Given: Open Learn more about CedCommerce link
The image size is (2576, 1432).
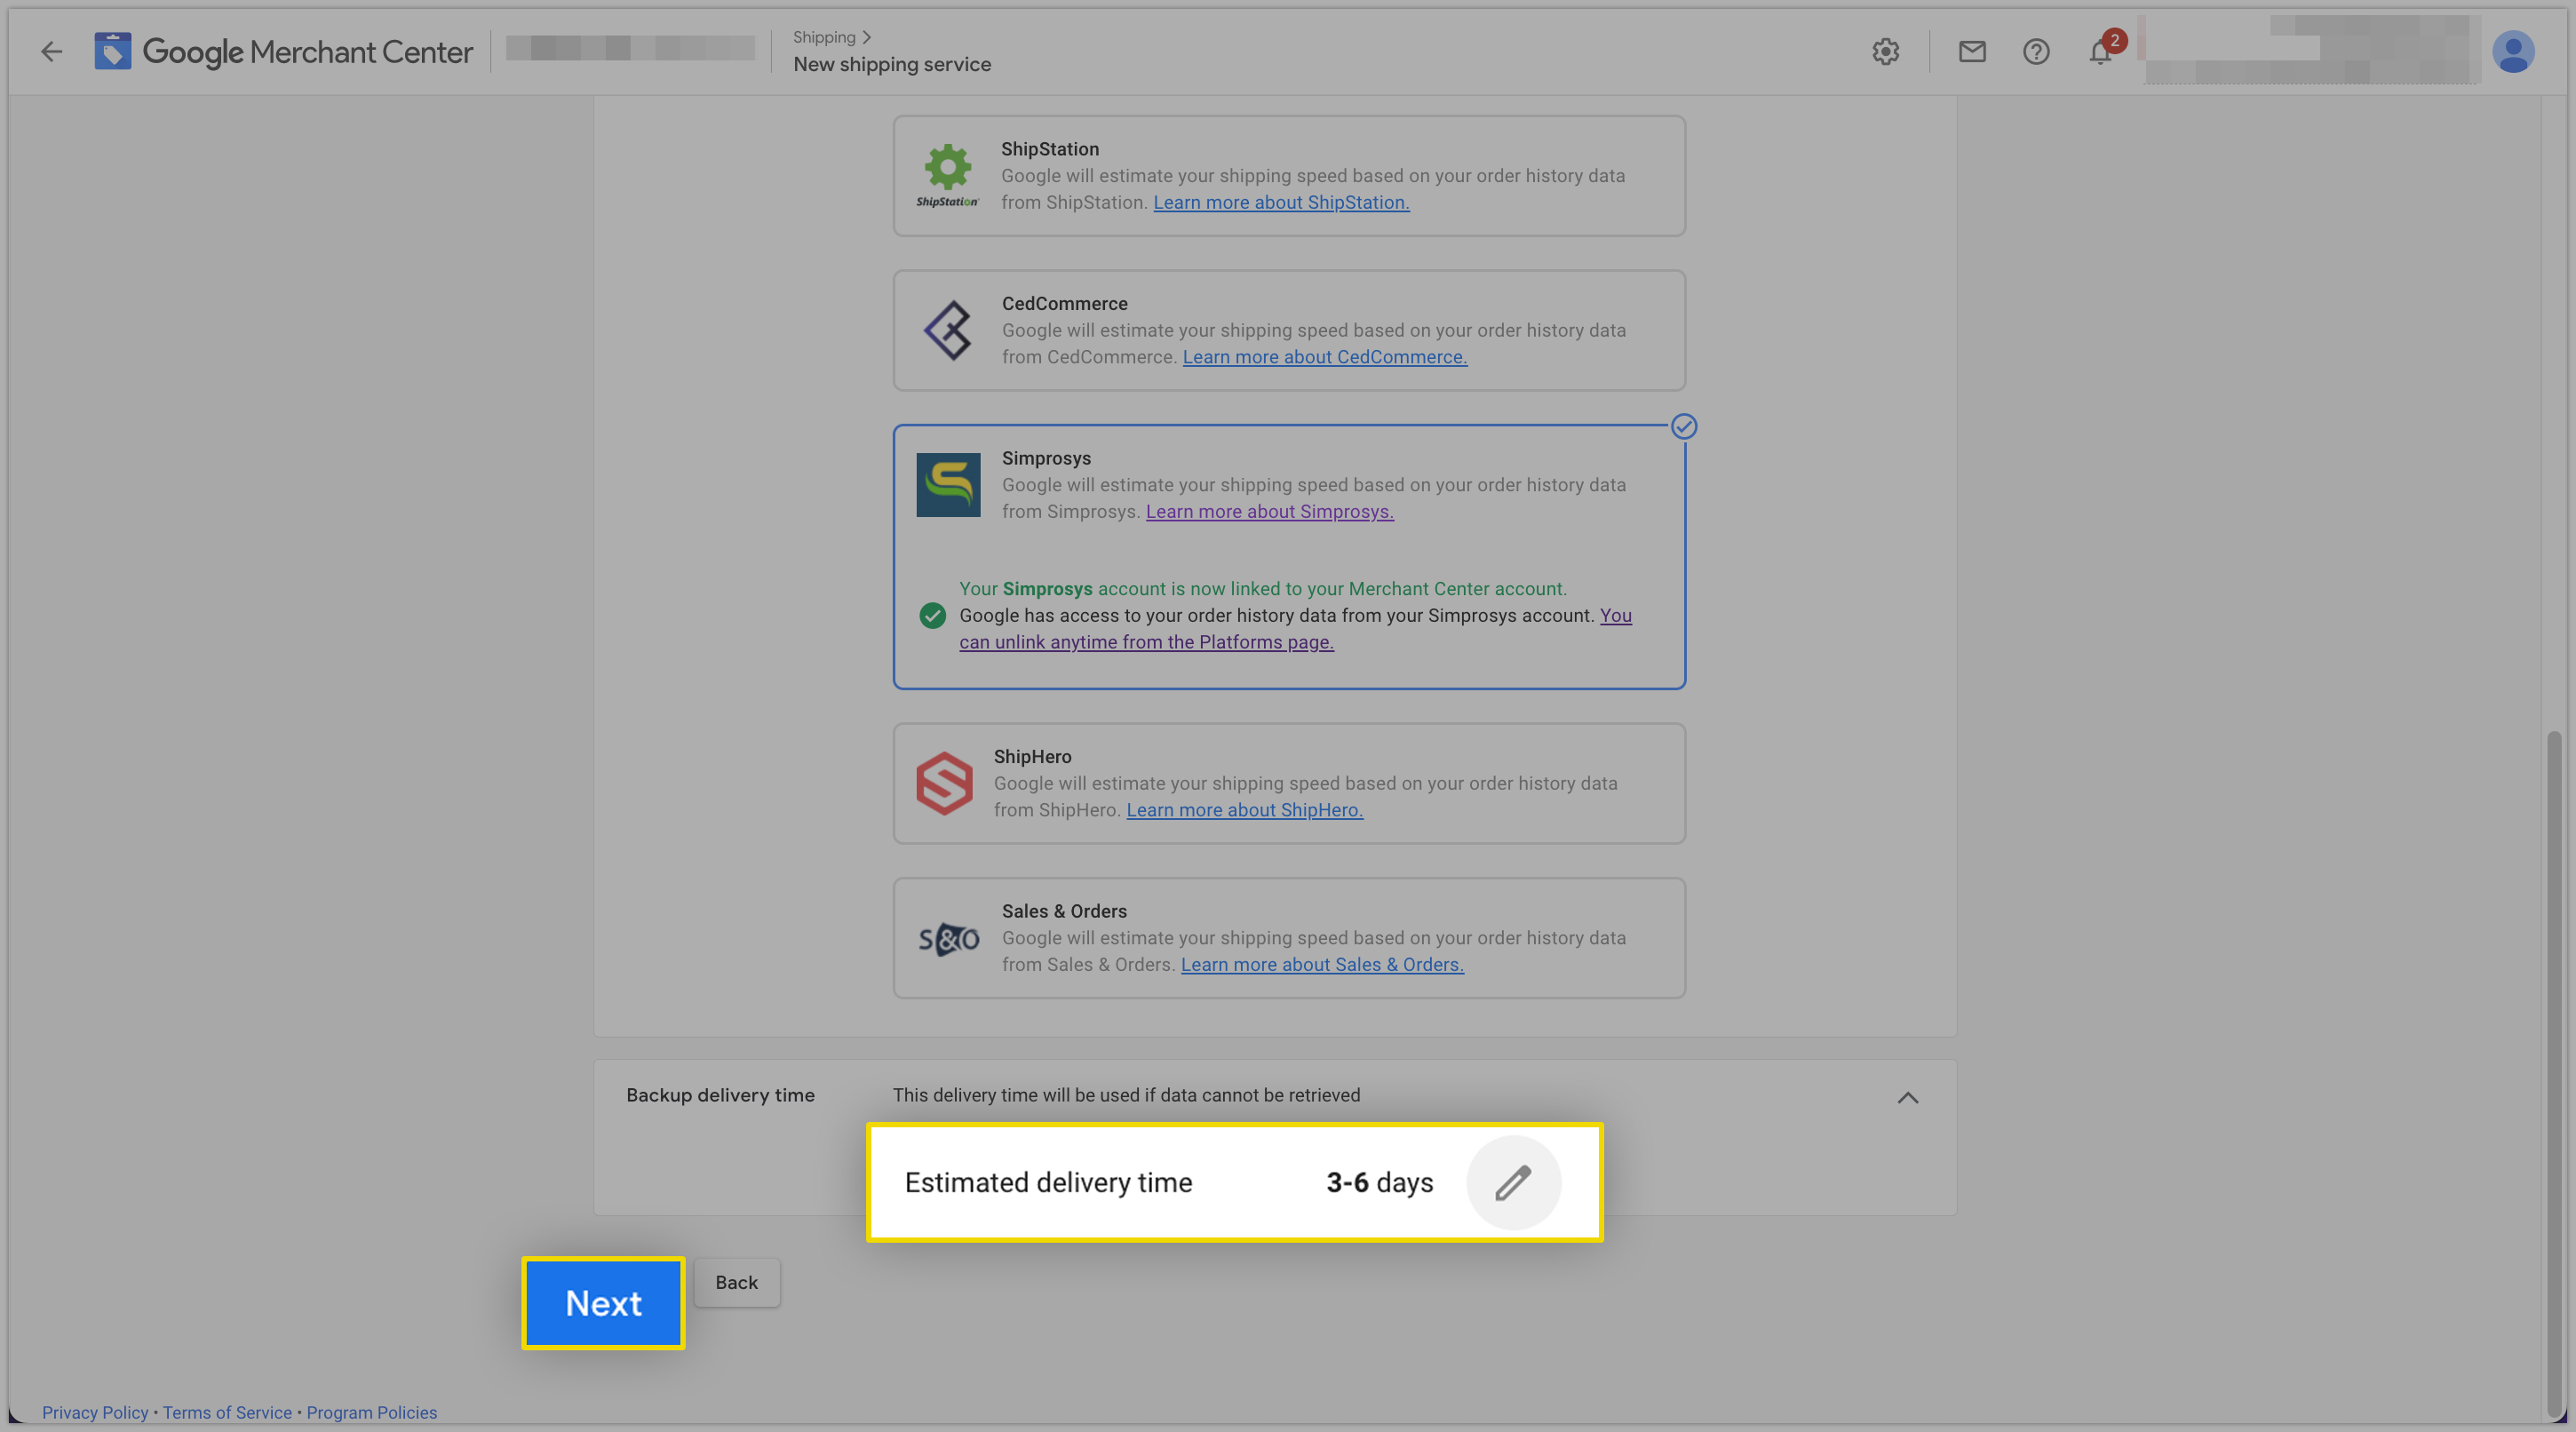Looking at the screenshot, I should pos(1324,357).
